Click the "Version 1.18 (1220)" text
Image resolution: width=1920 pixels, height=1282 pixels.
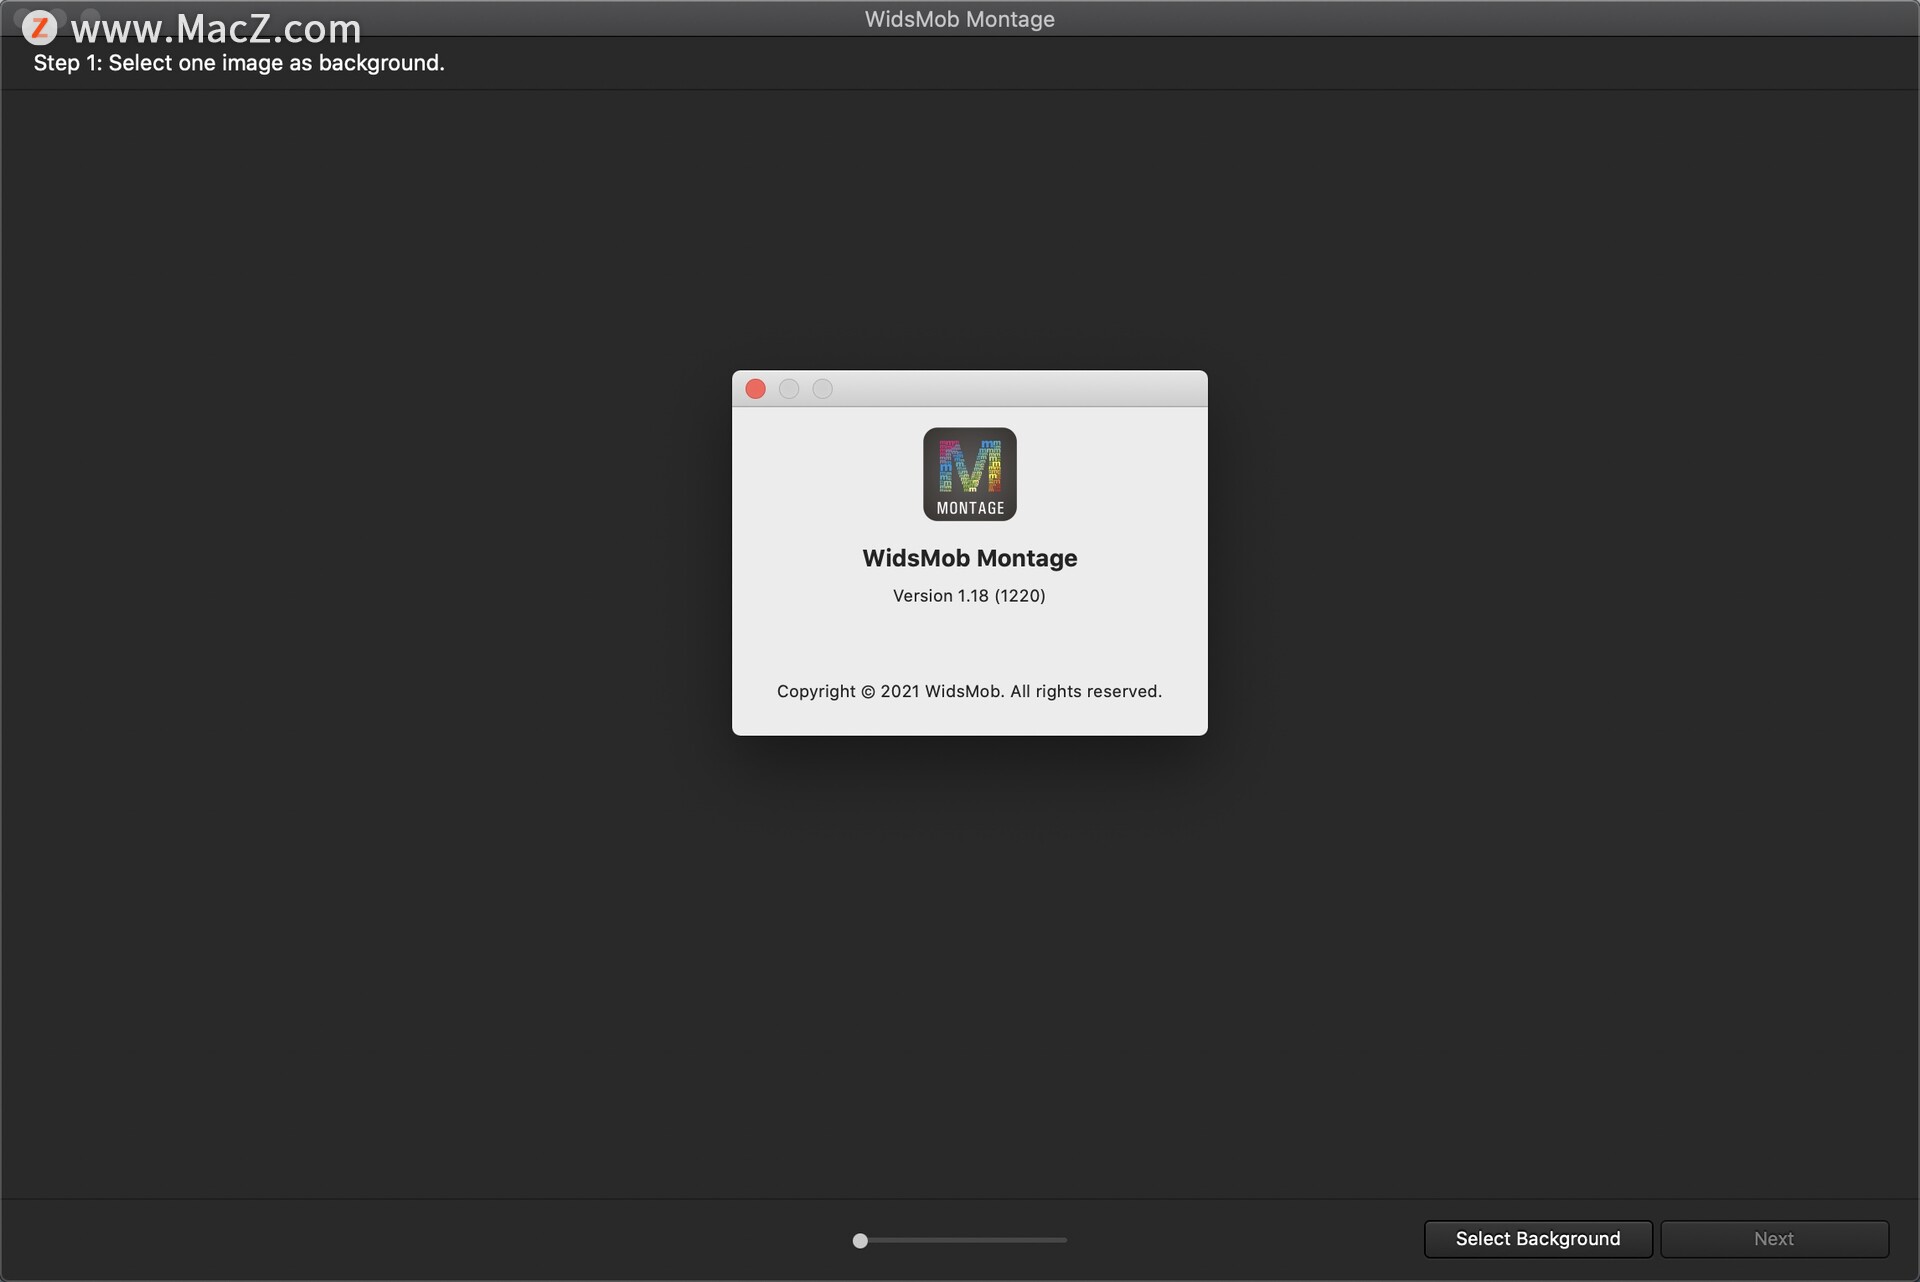[969, 595]
